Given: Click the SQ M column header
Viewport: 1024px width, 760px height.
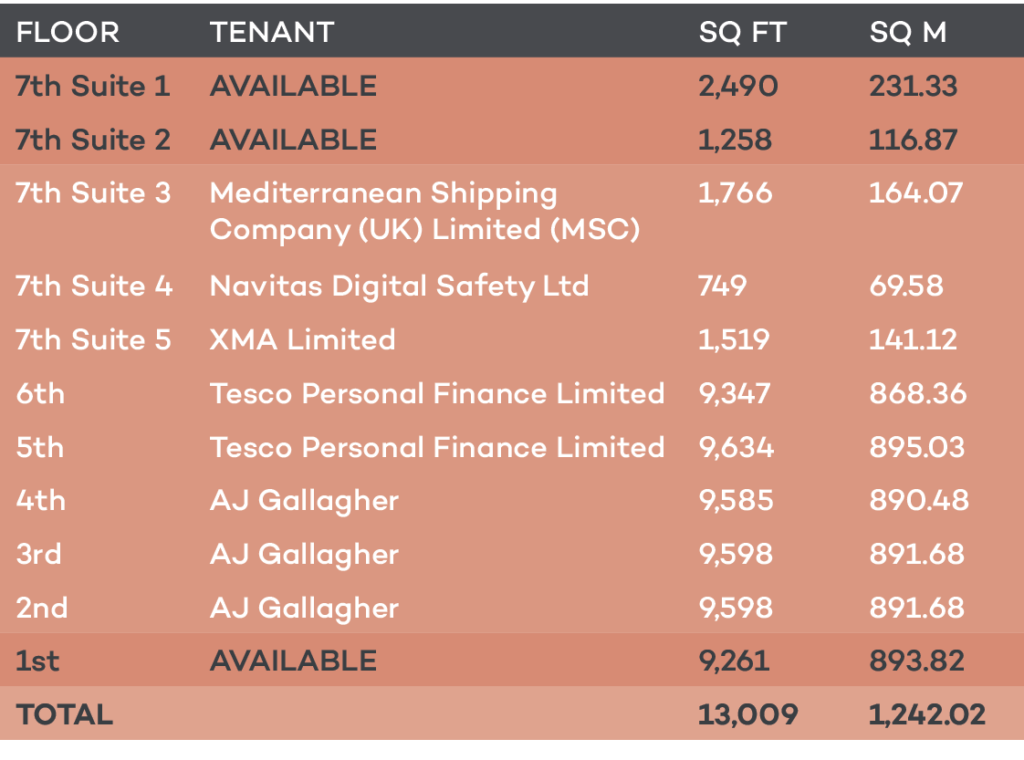Looking at the screenshot, I should tap(908, 32).
